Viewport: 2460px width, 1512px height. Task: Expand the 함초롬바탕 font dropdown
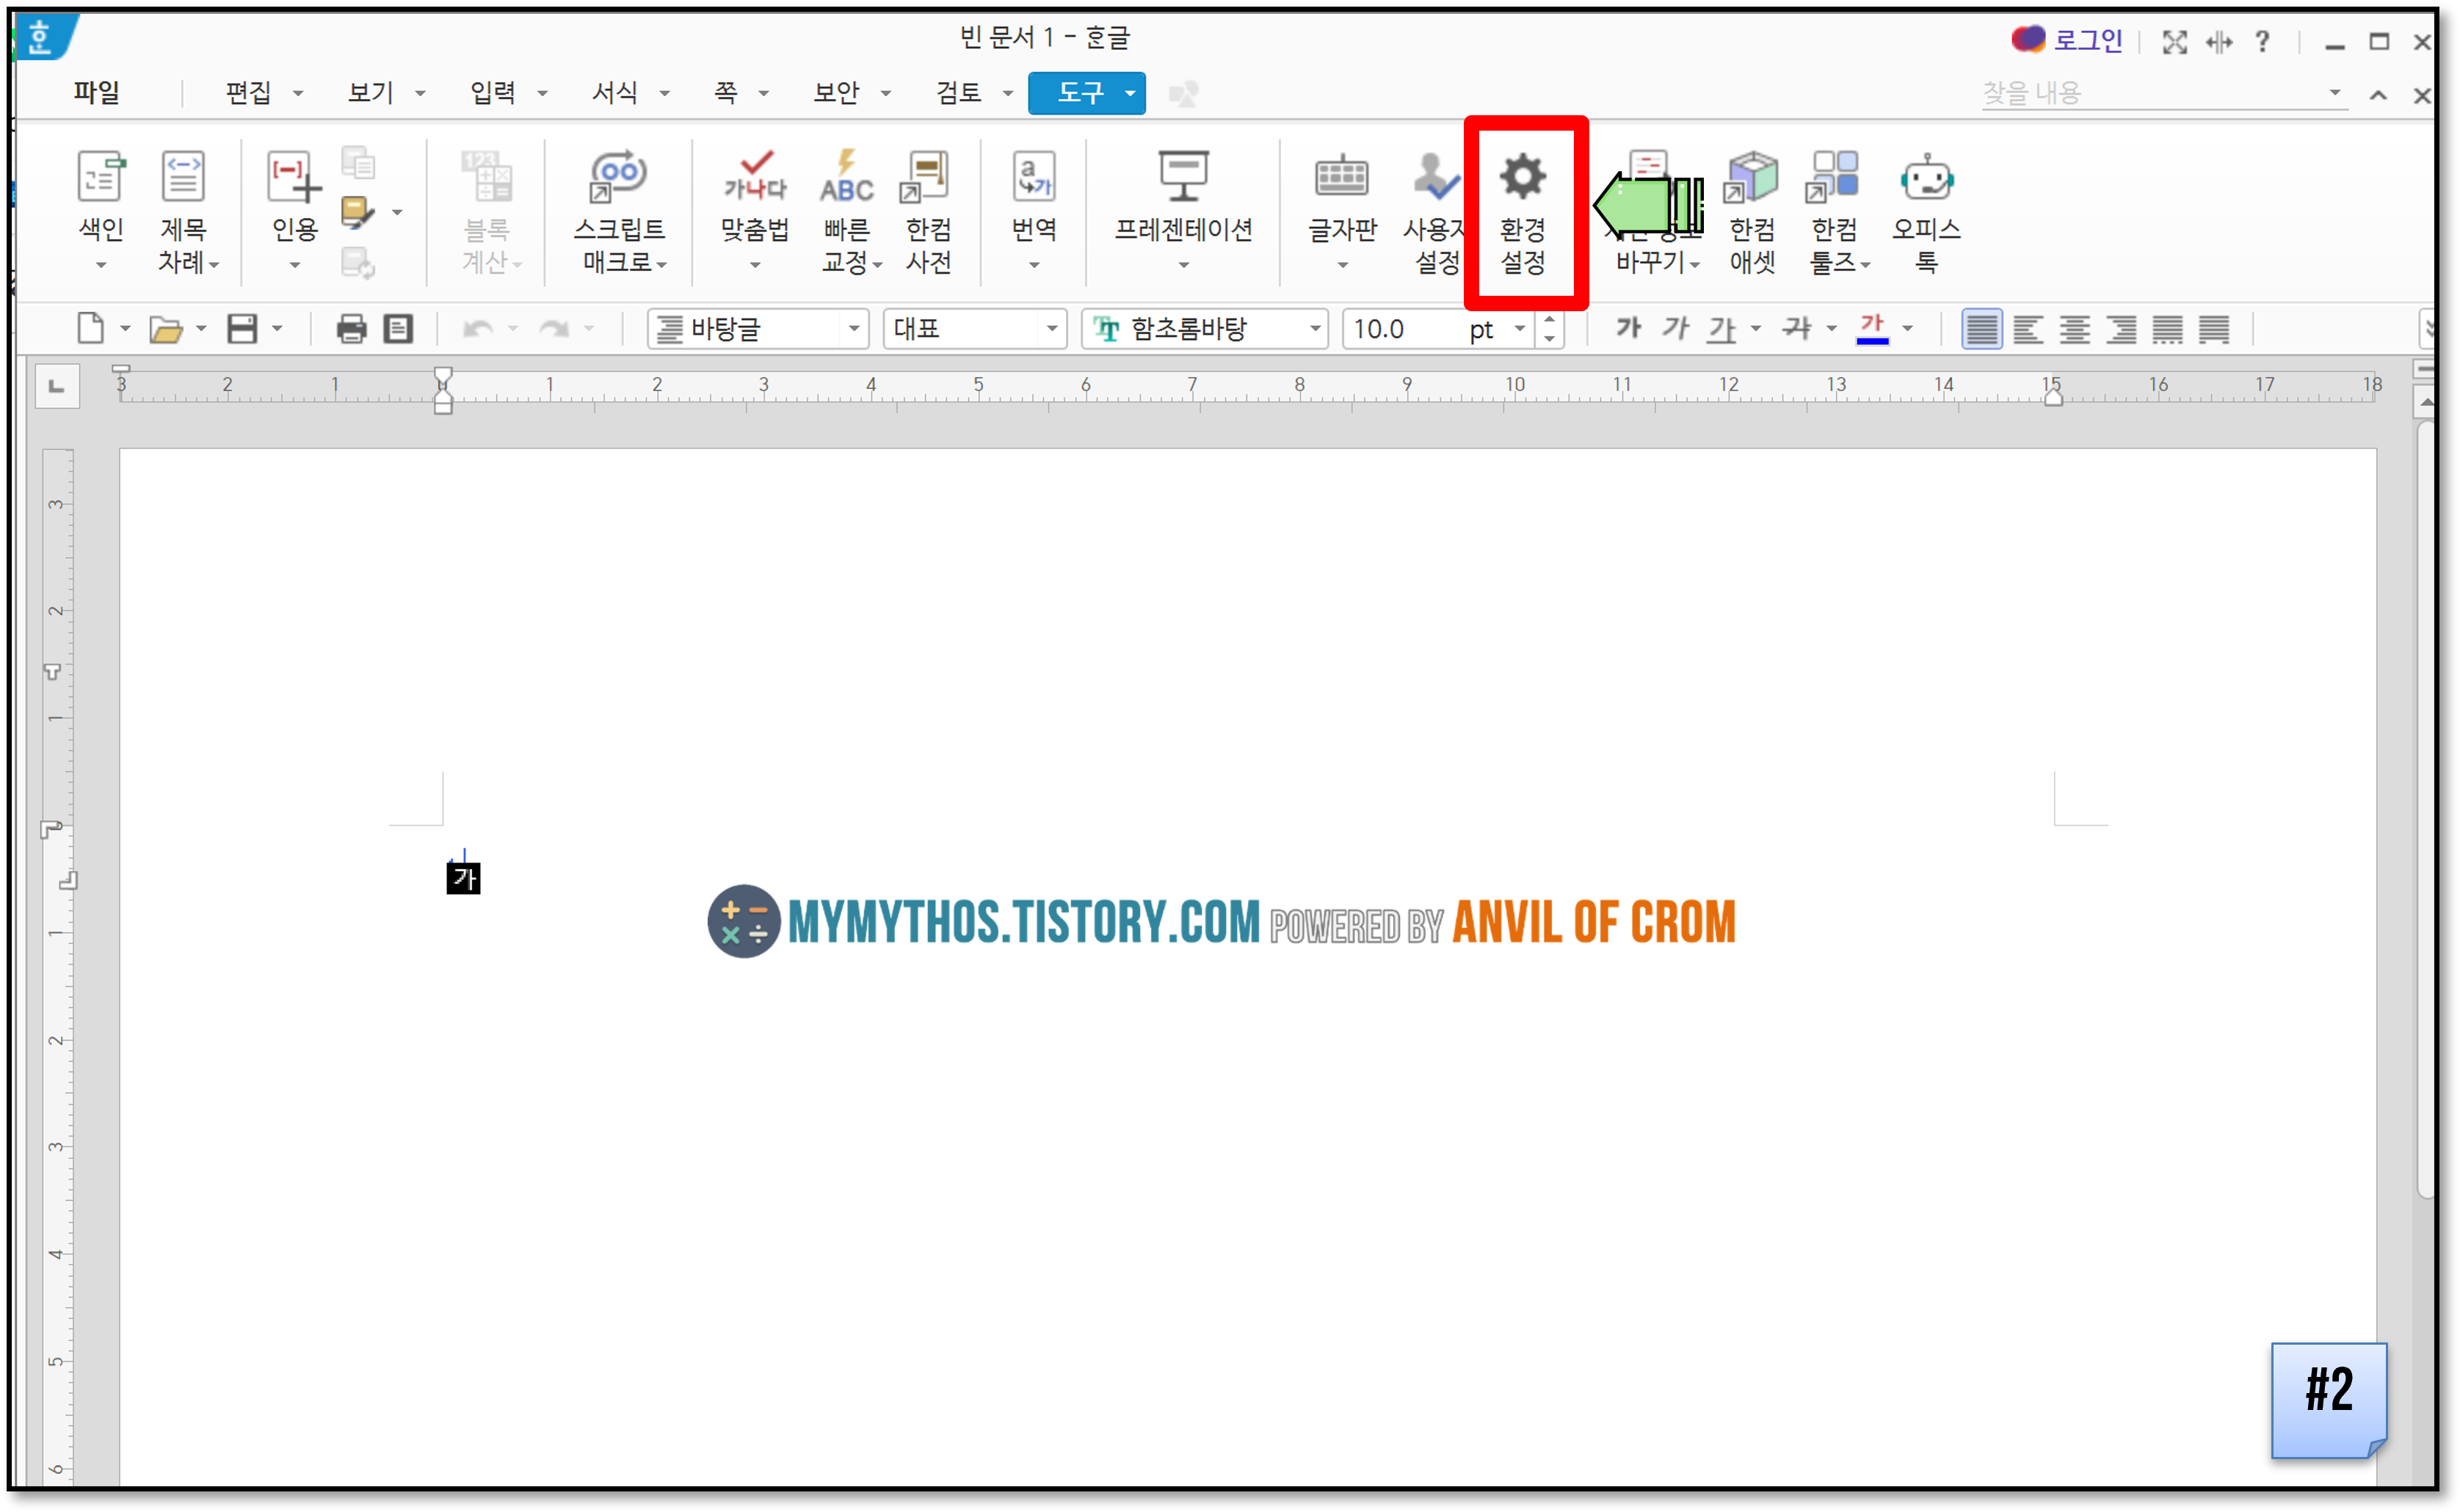click(1314, 329)
